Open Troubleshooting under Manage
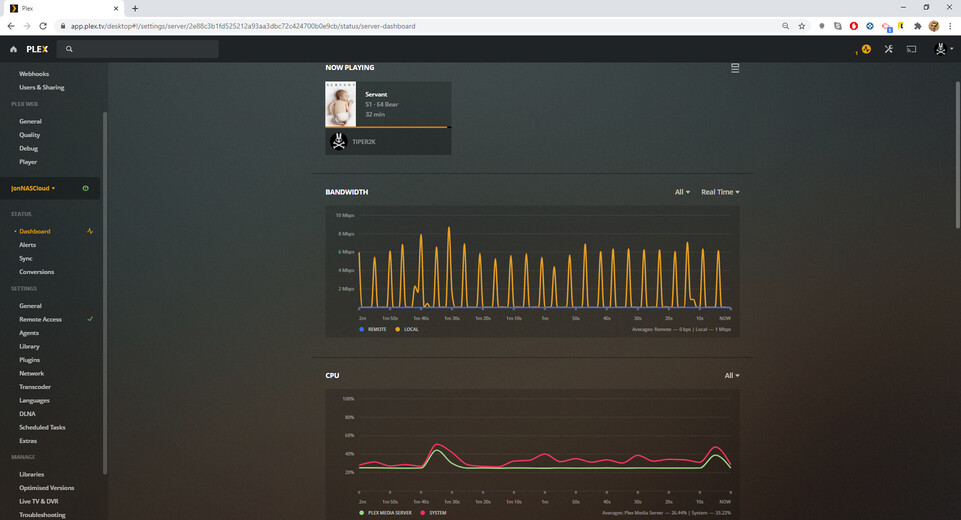The image size is (961, 520). pos(42,514)
